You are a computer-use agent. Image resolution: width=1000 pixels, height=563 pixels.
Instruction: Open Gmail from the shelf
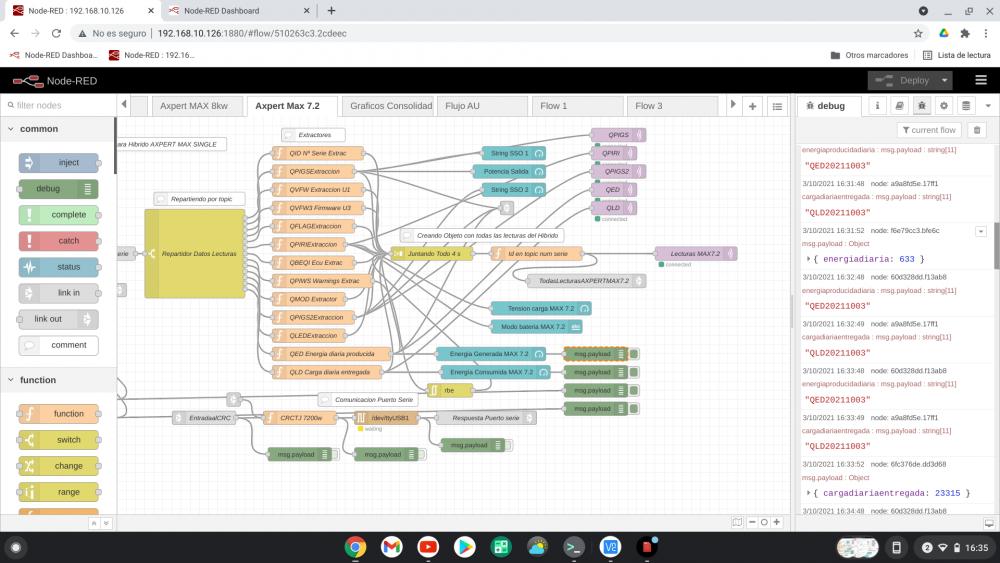[x=392, y=547]
